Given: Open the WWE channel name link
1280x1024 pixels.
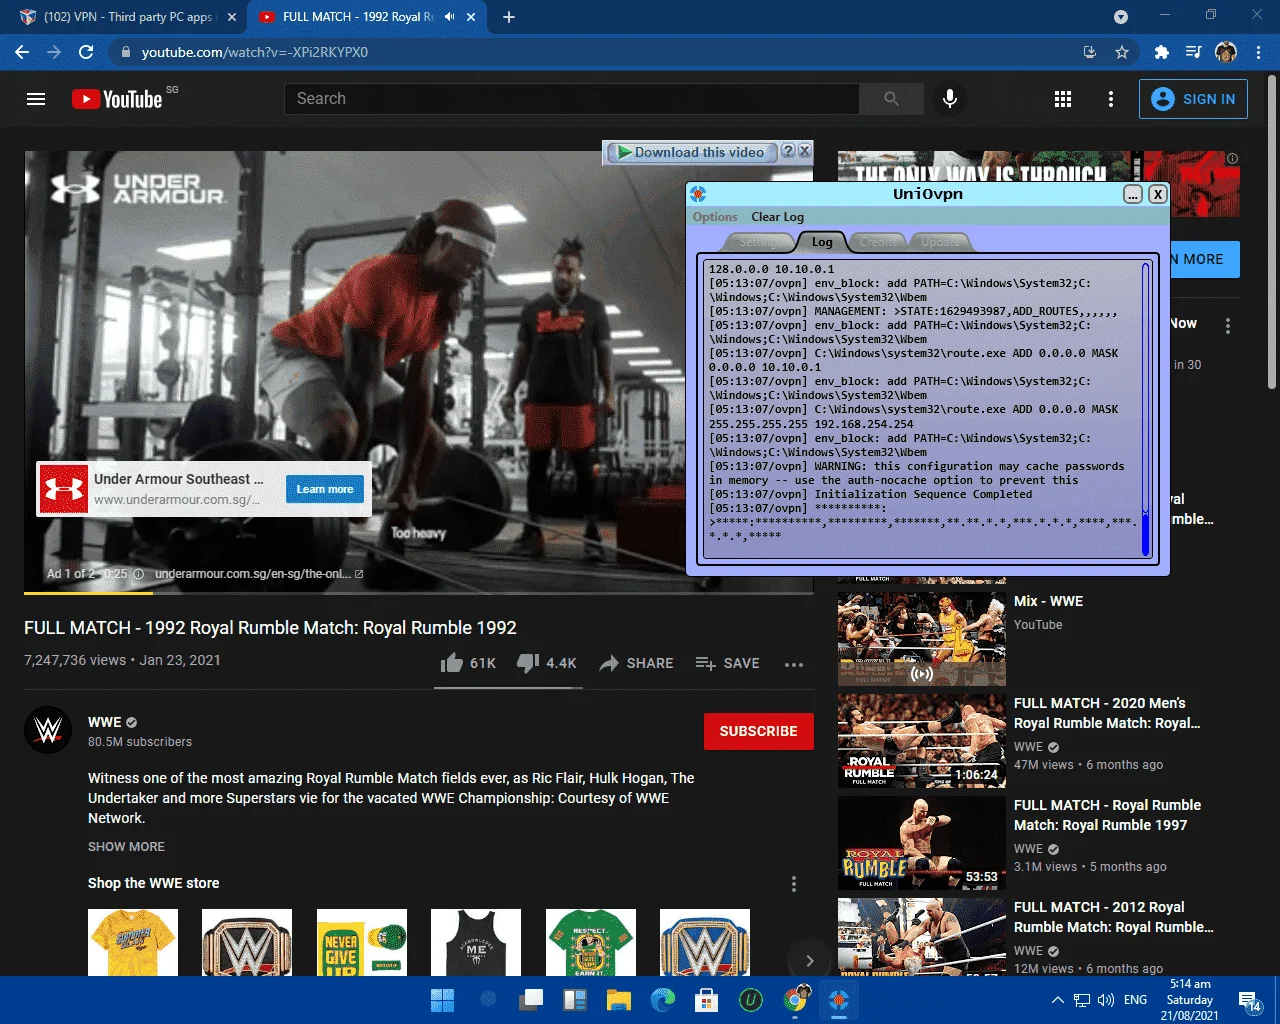Looking at the screenshot, I should point(104,722).
